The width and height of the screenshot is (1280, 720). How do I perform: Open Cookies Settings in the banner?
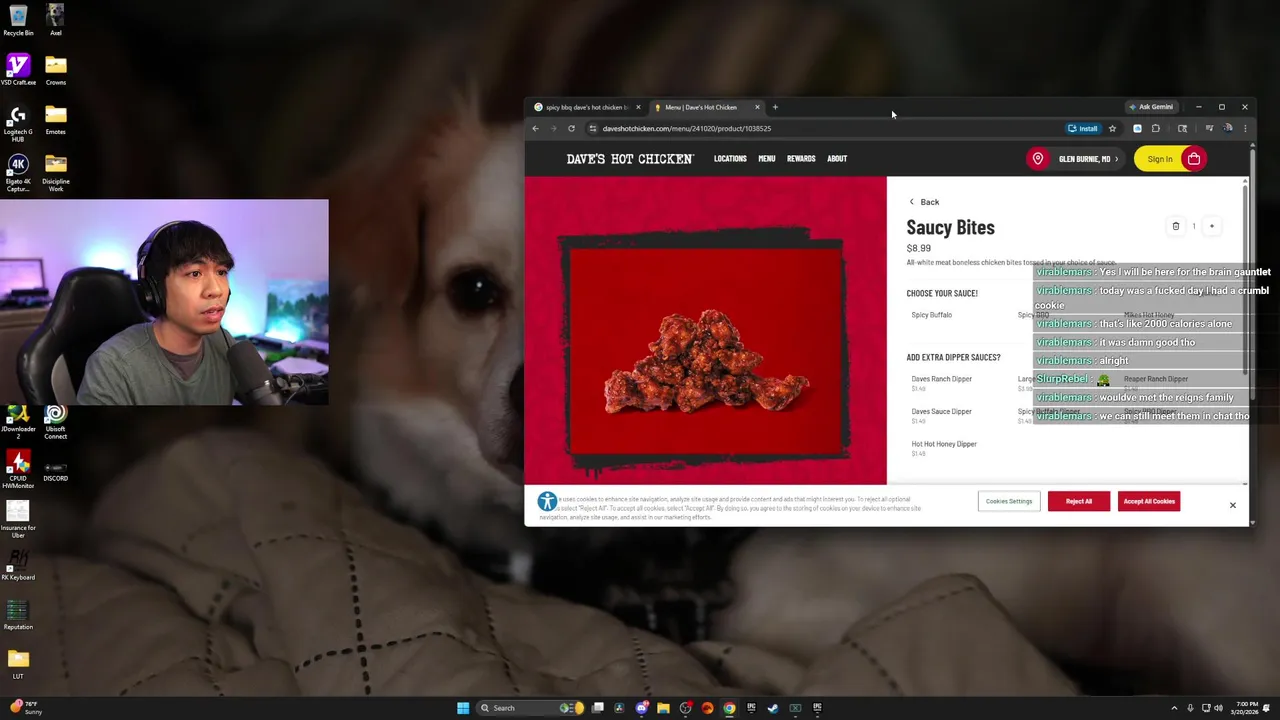pos(1008,501)
